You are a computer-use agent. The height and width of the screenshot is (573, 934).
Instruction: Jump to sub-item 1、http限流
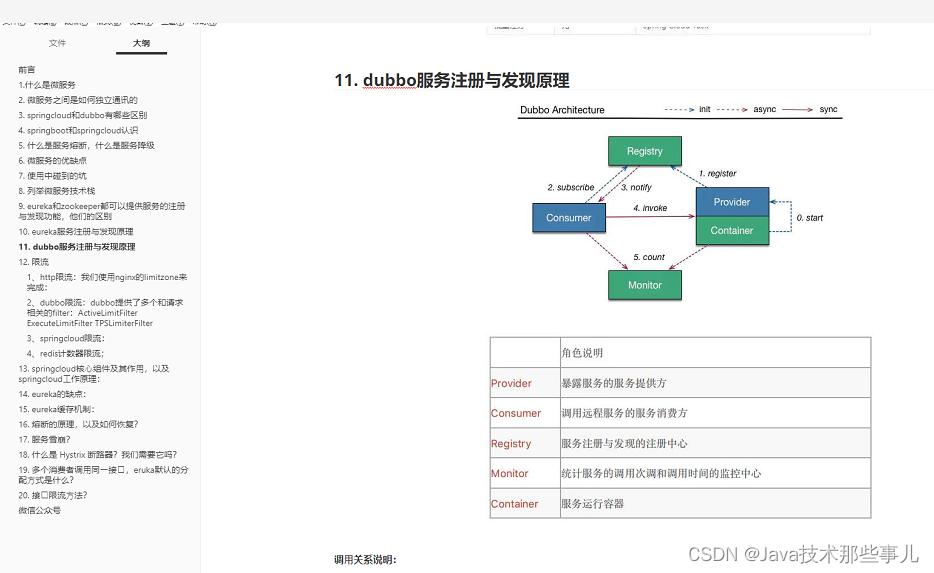click(x=107, y=282)
